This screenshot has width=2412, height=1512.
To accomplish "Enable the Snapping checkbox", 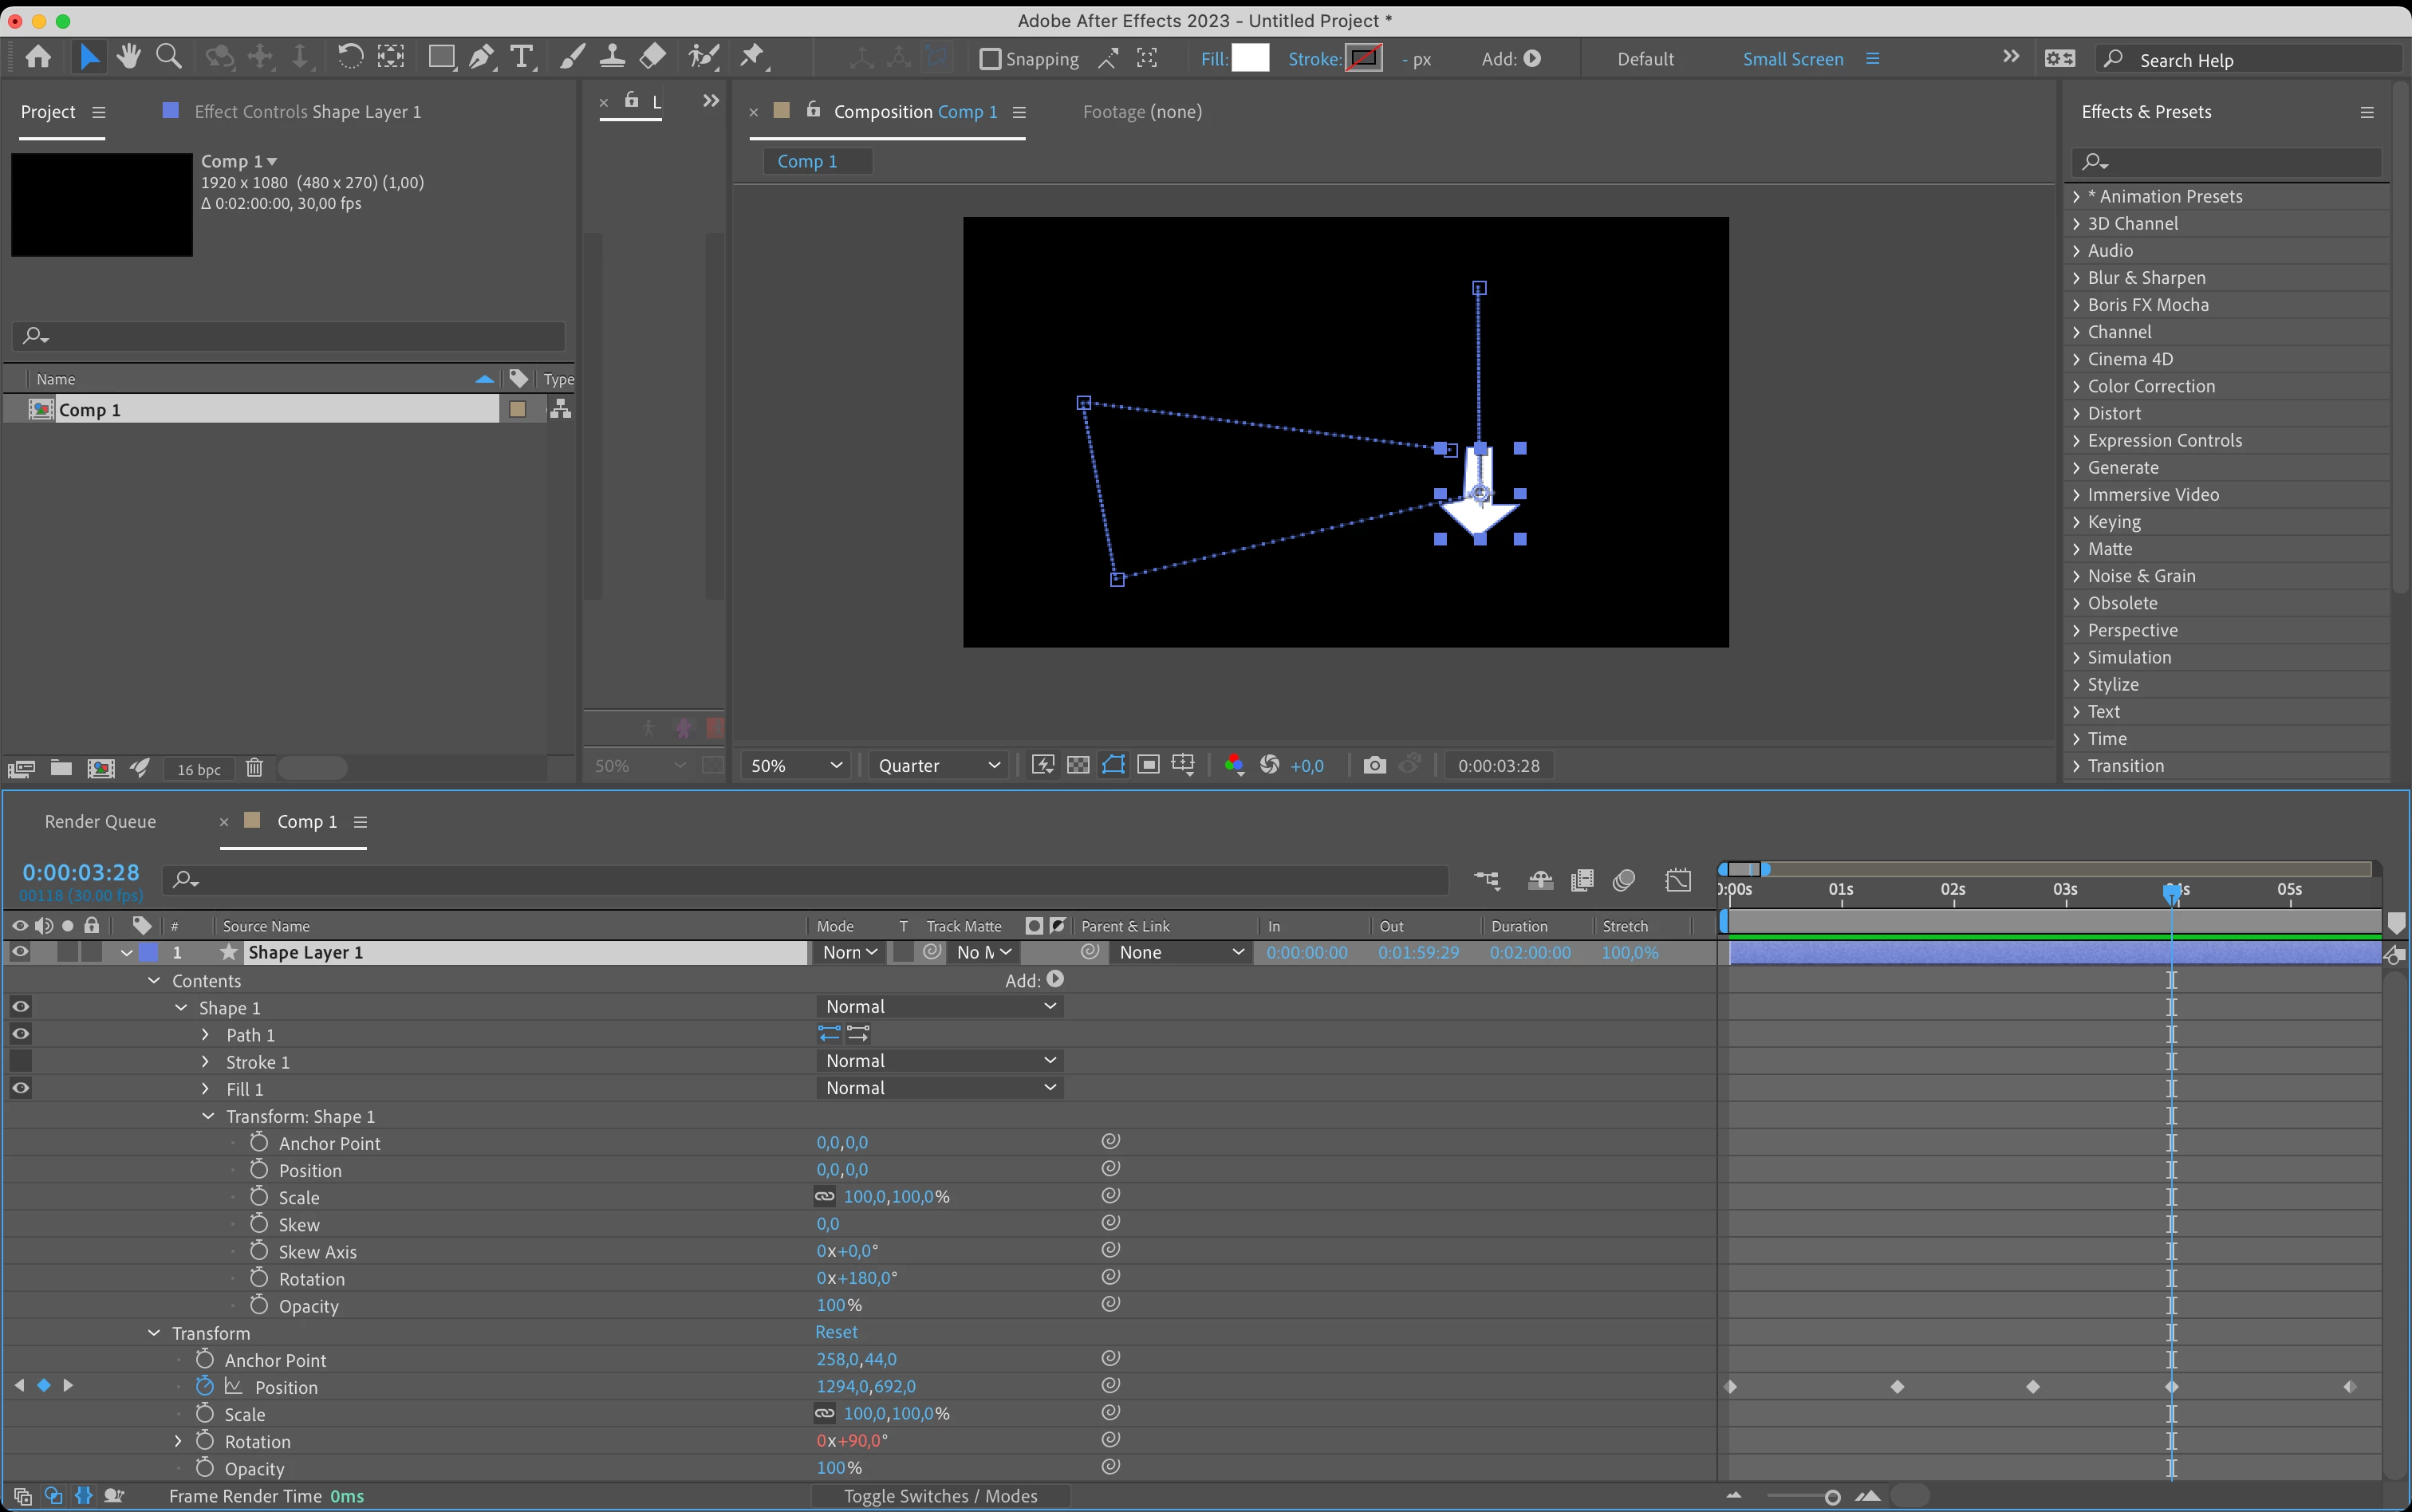I will tap(990, 59).
